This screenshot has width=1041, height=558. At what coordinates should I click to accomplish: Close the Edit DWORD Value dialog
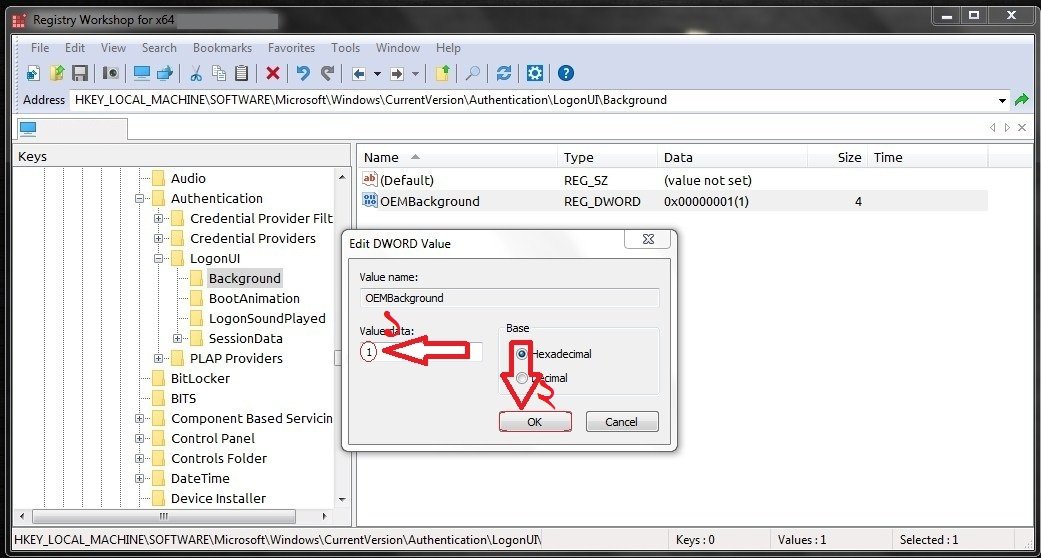click(649, 240)
